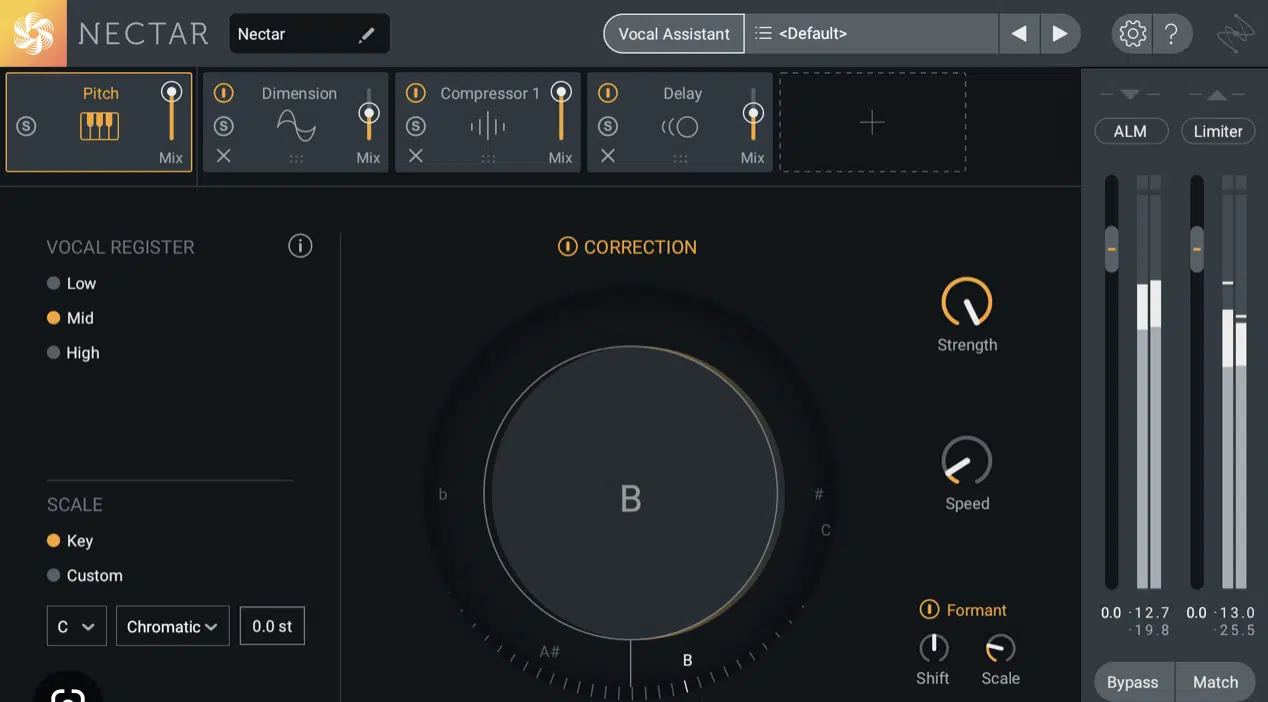Viewport: 1268px width, 702px height.
Task: Click the Compressor 1 Mix slider
Action: coord(561,113)
